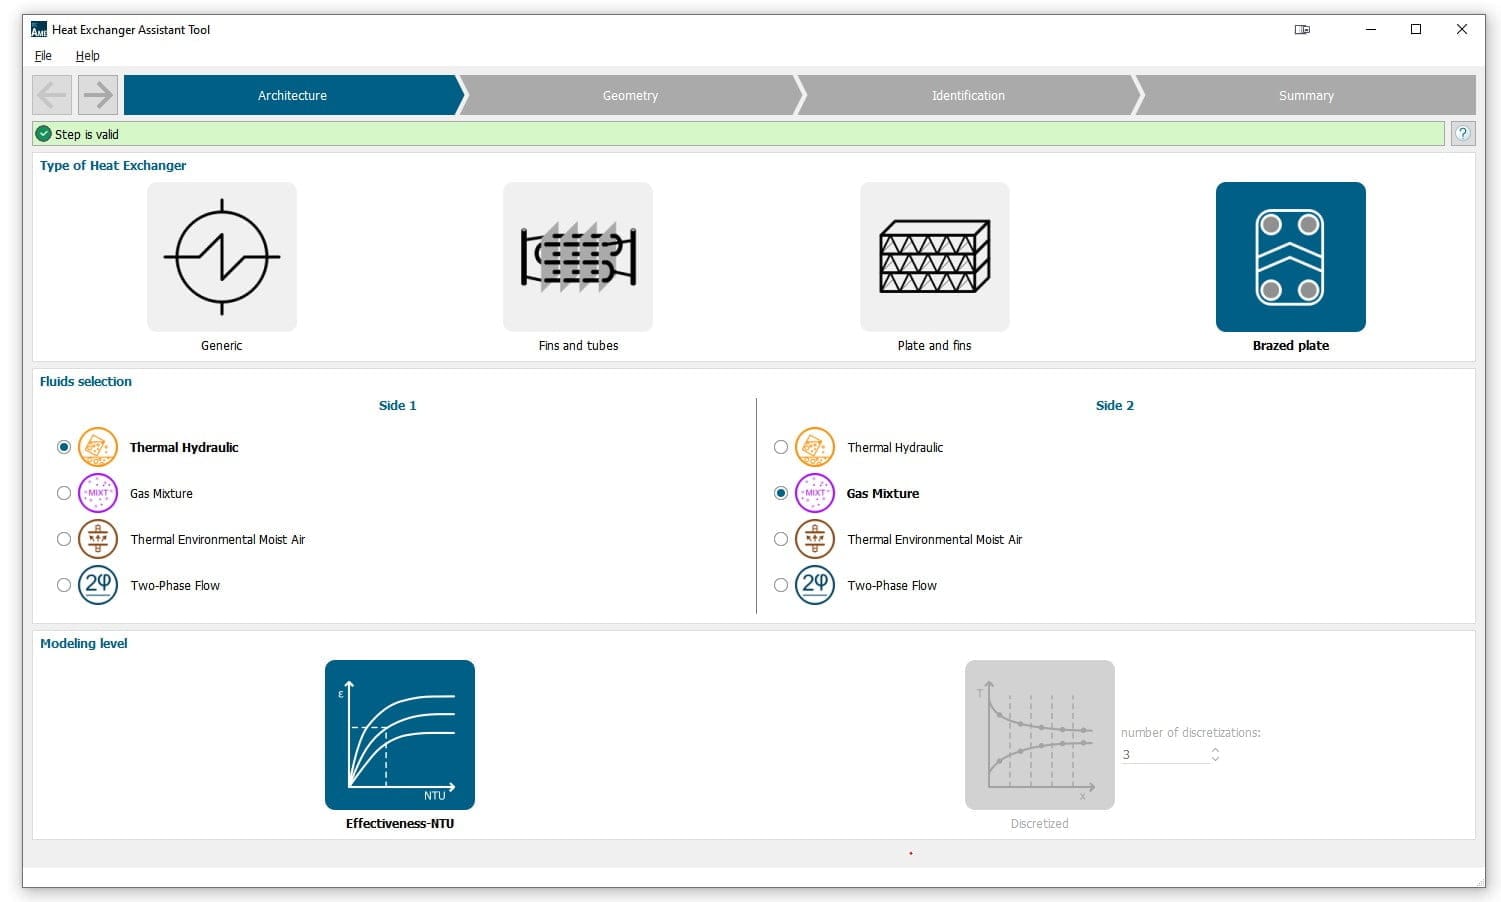This screenshot has width=1501, height=902.
Task: Click the Side 2 Thermal Hydraulic icon
Action: coord(815,447)
